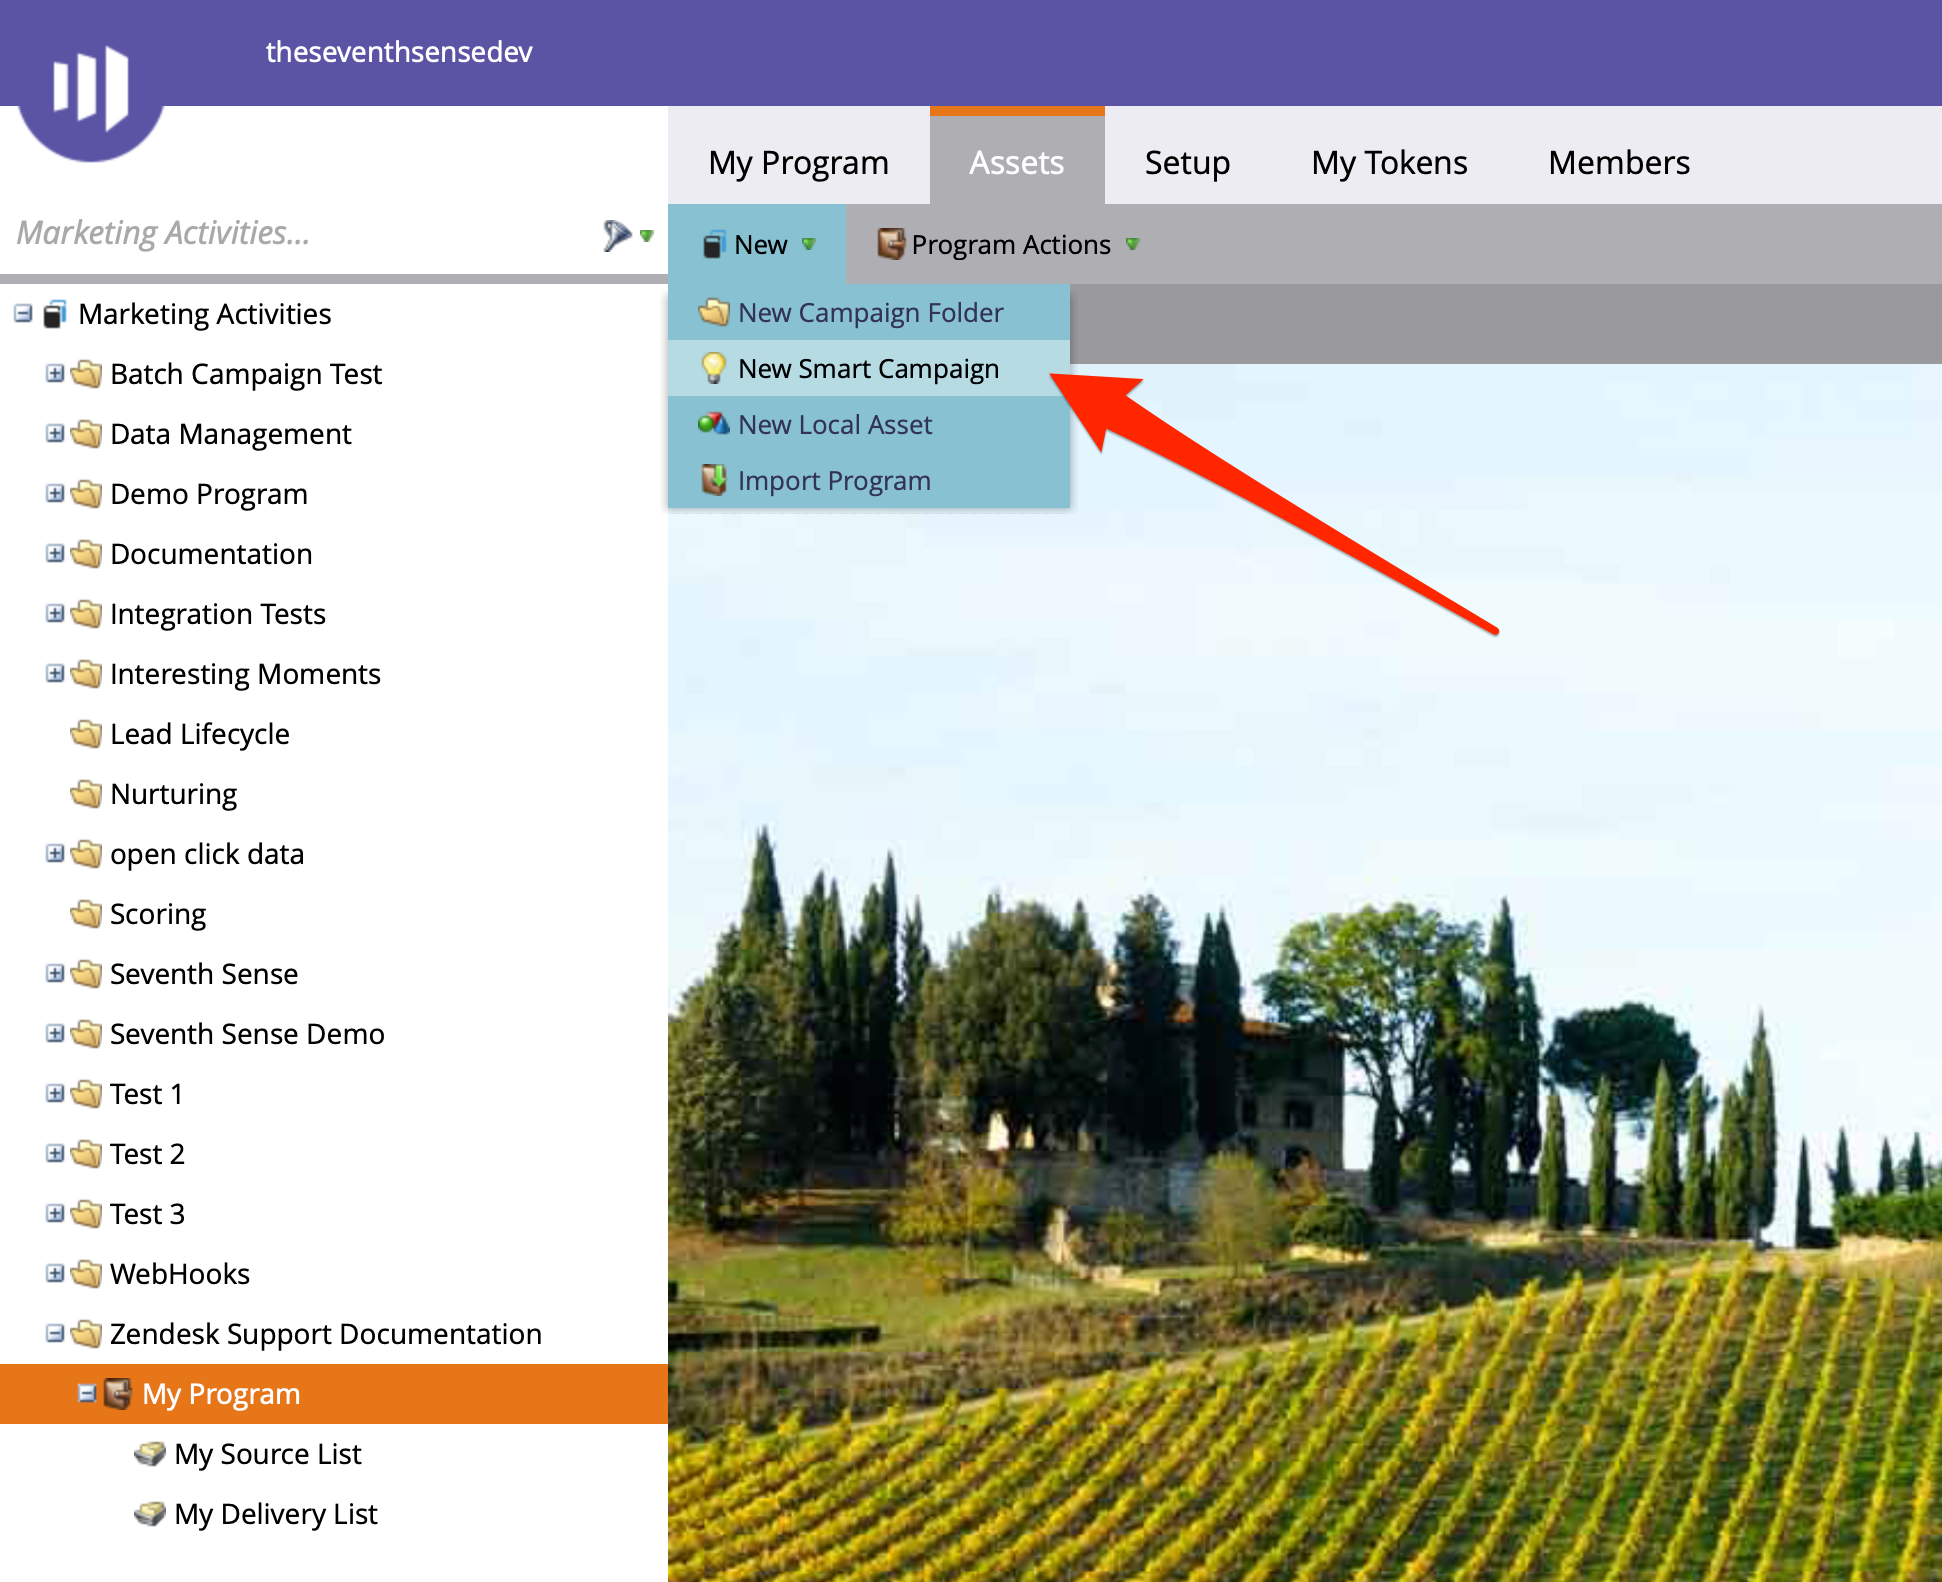Open the Program Actions dropdown

tap(1010, 245)
